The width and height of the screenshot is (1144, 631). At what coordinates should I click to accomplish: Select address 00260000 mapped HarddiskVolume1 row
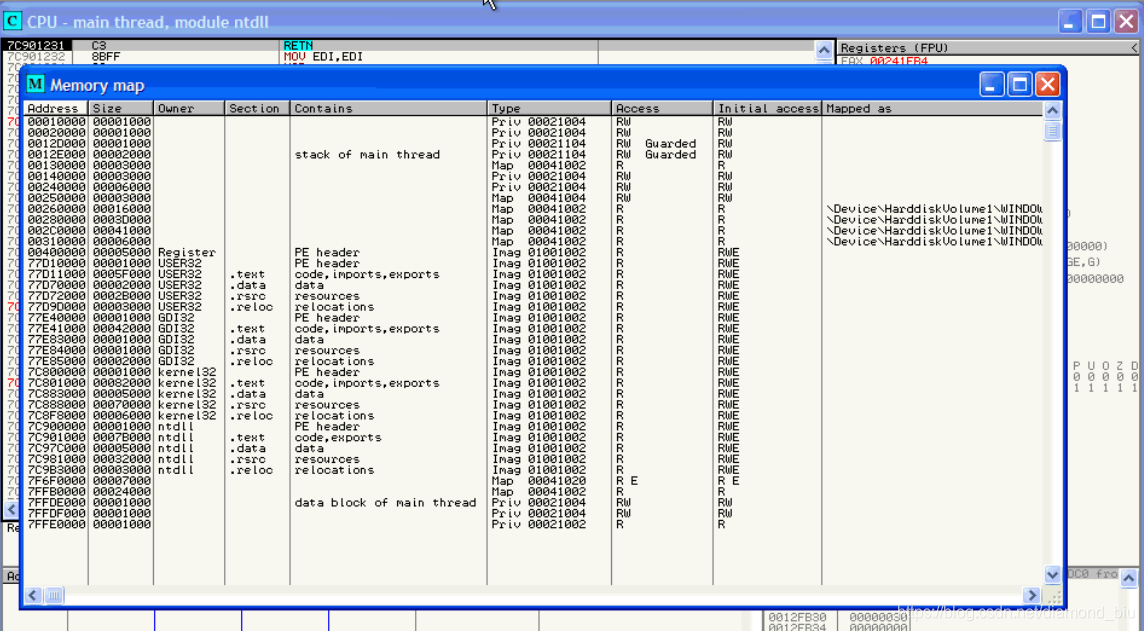534,209
